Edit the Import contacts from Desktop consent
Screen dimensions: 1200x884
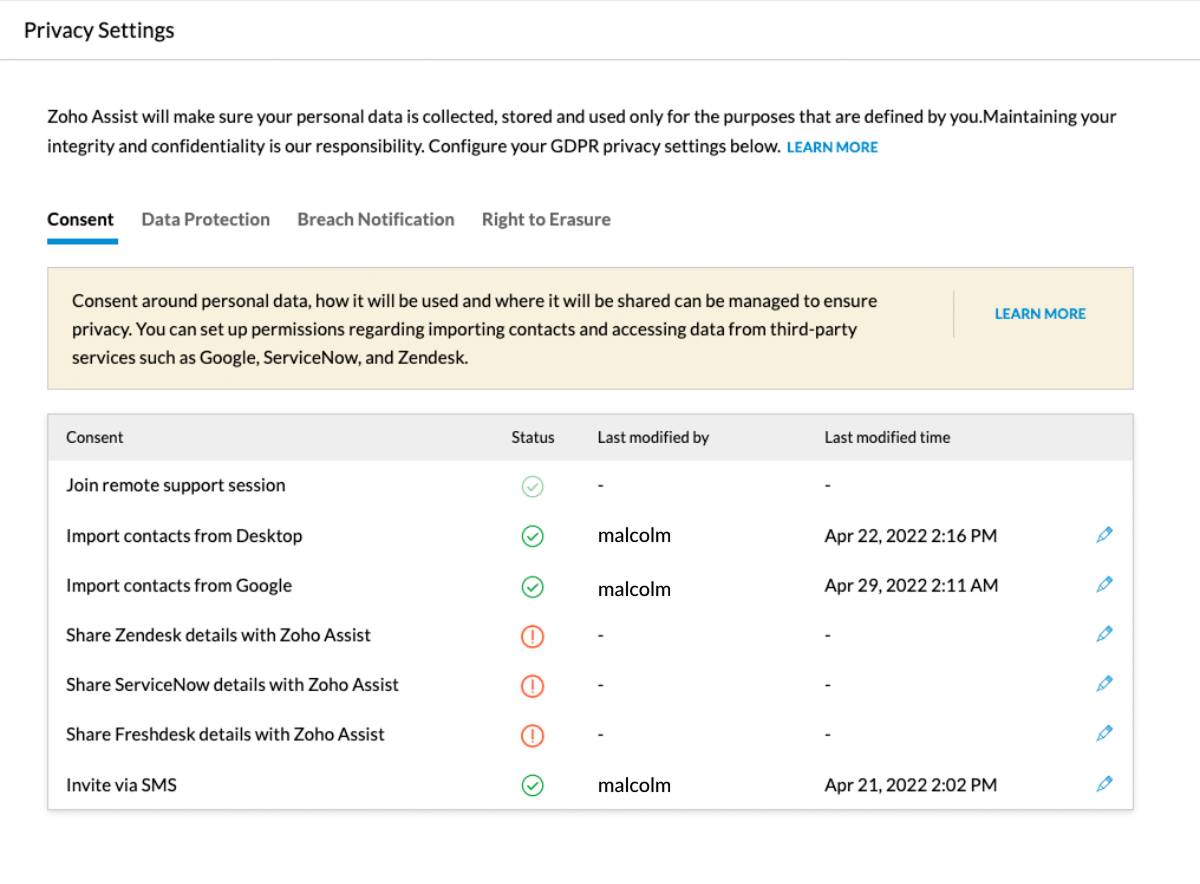[x=1104, y=535]
